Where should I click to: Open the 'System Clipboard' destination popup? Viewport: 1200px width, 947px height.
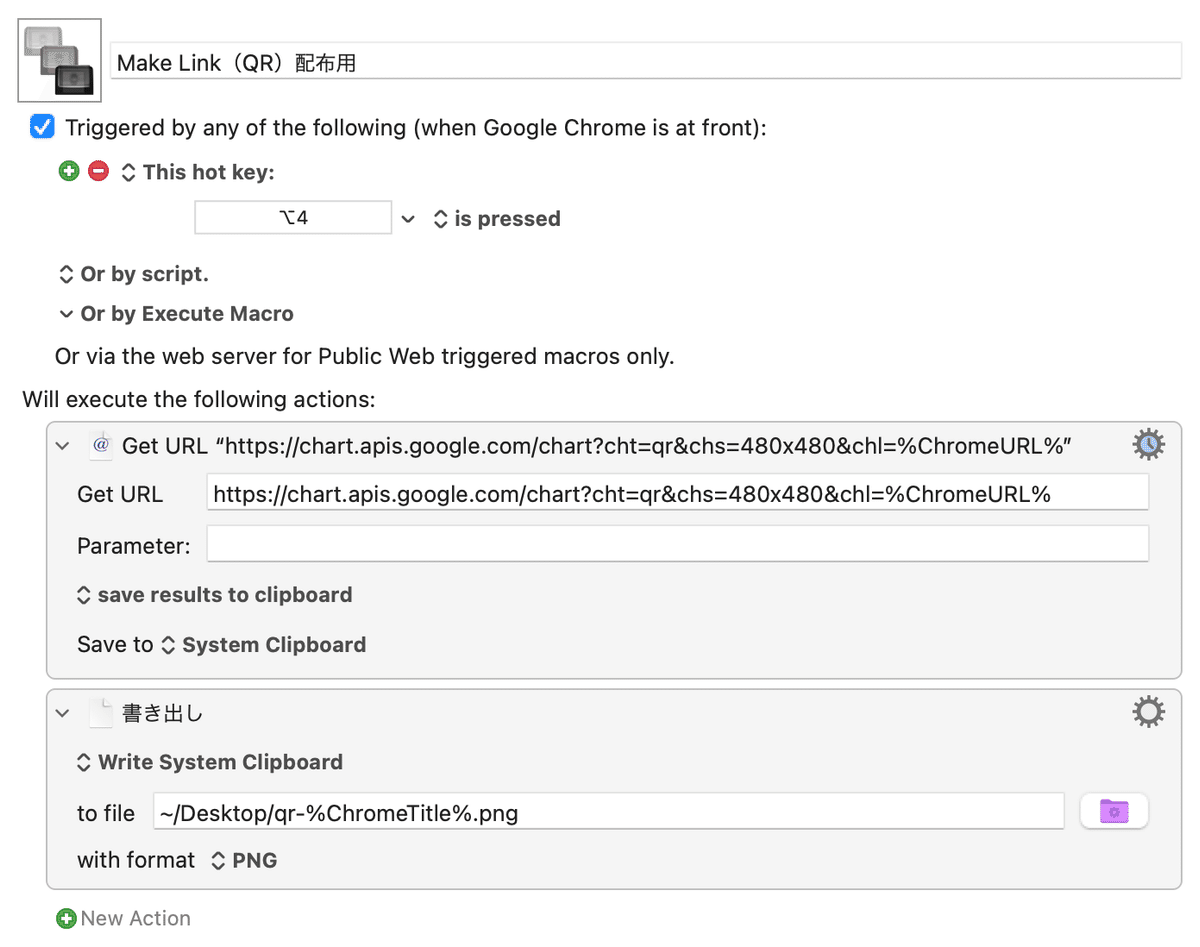[264, 645]
